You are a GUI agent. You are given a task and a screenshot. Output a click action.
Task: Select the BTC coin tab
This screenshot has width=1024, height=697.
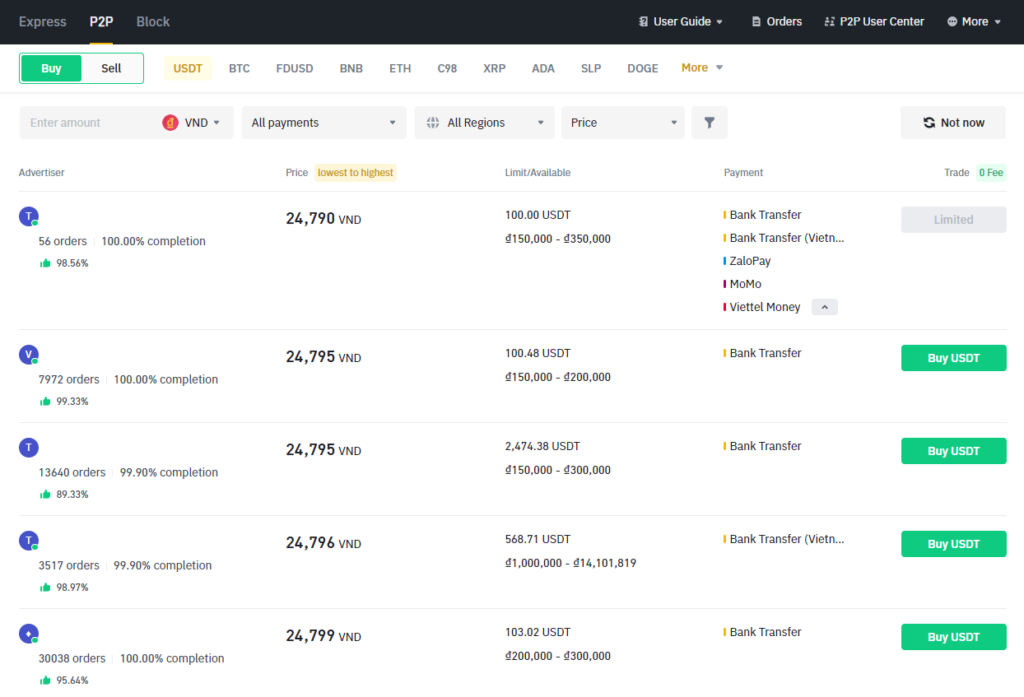click(x=239, y=68)
